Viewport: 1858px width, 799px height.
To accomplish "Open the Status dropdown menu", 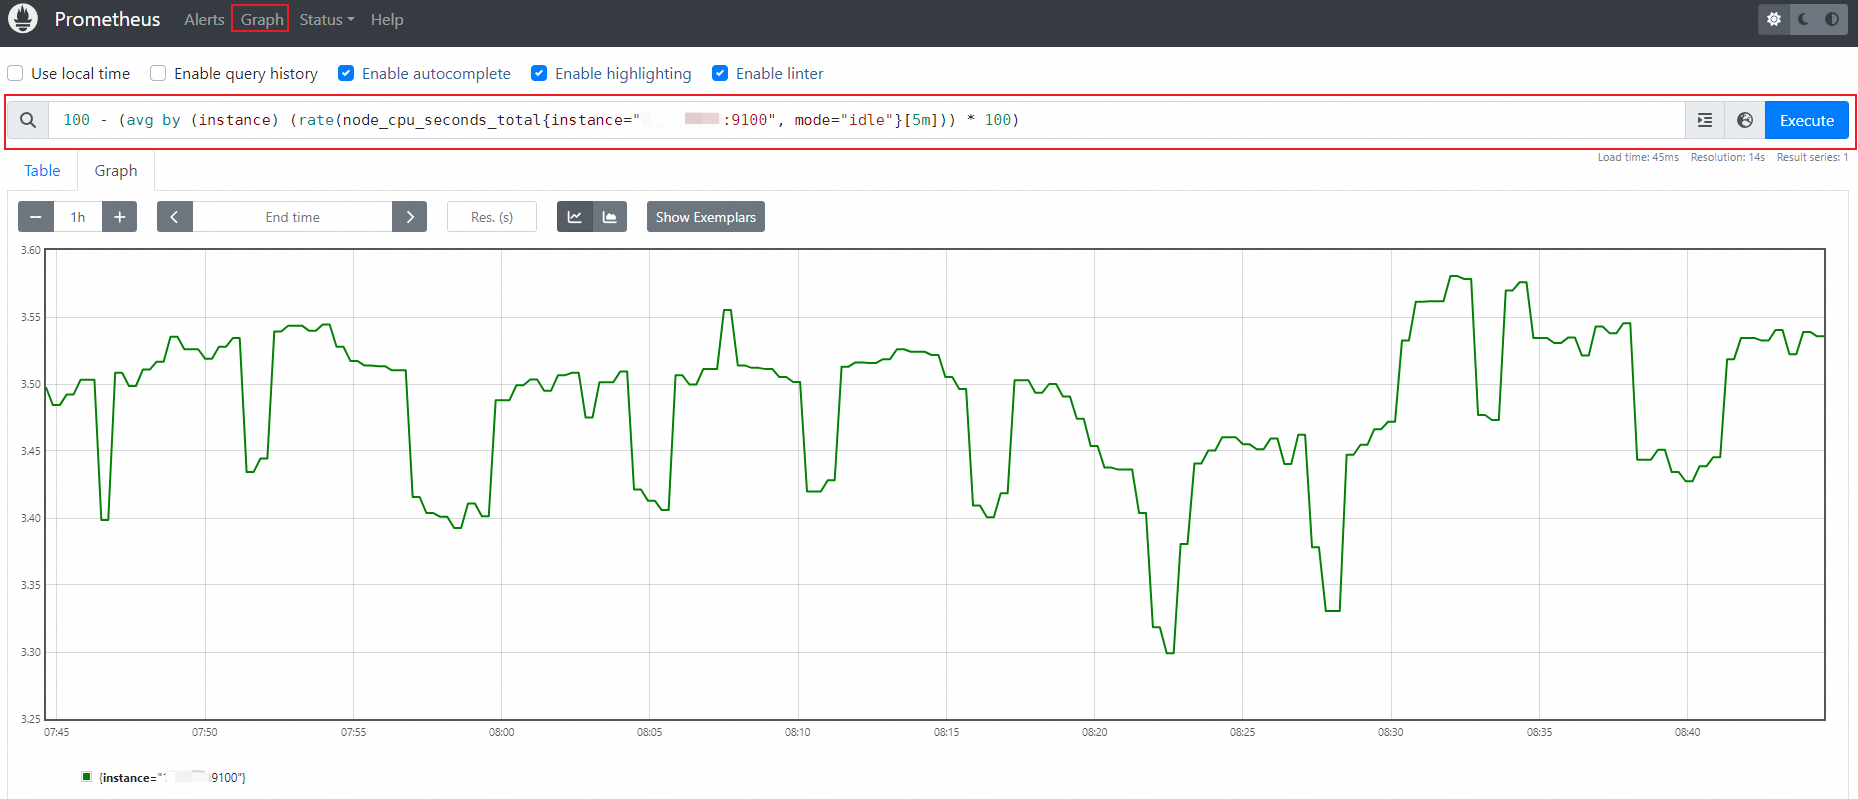I will coord(326,19).
